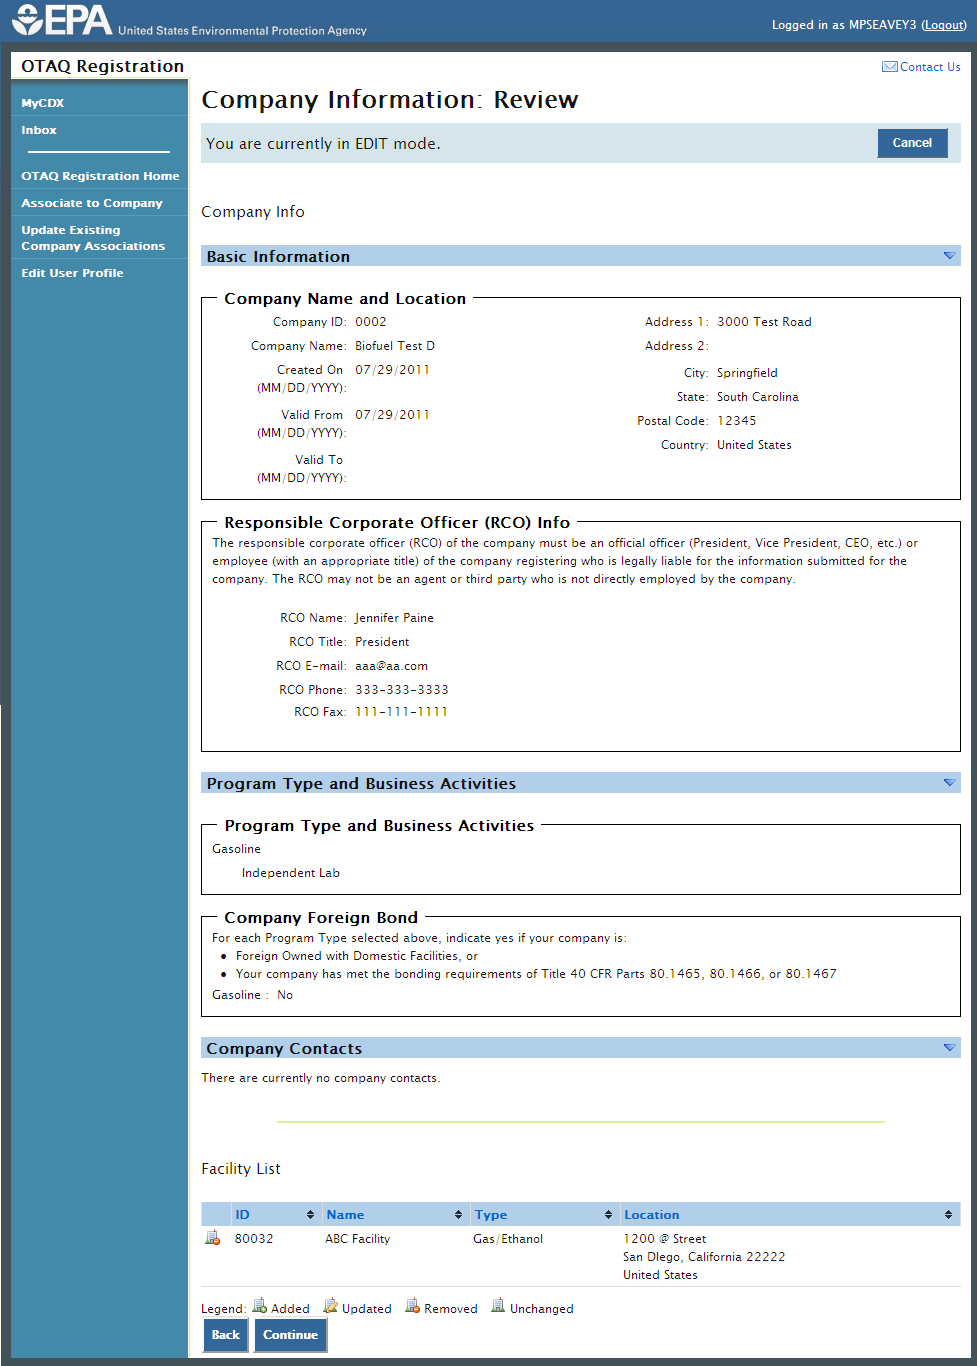Click RCO Phone value 333-333-3333
Screen dimensions: 977x1366
[x=402, y=690]
